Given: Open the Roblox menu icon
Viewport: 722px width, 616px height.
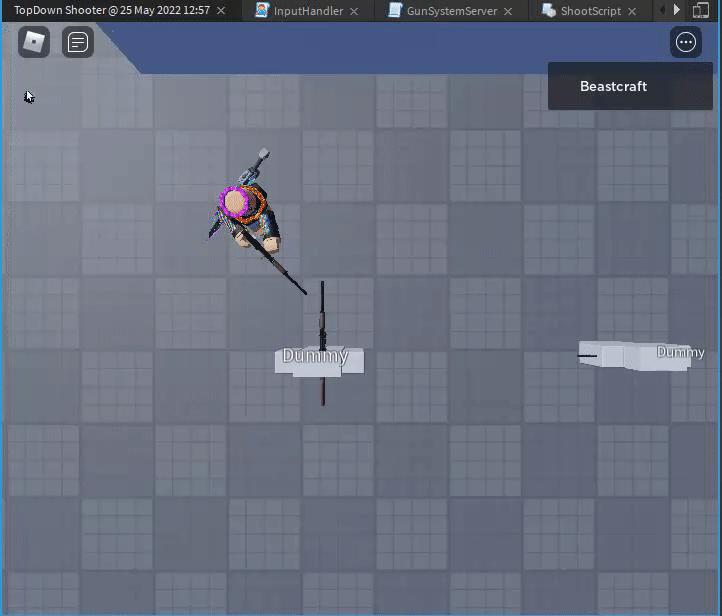Looking at the screenshot, I should point(34,42).
